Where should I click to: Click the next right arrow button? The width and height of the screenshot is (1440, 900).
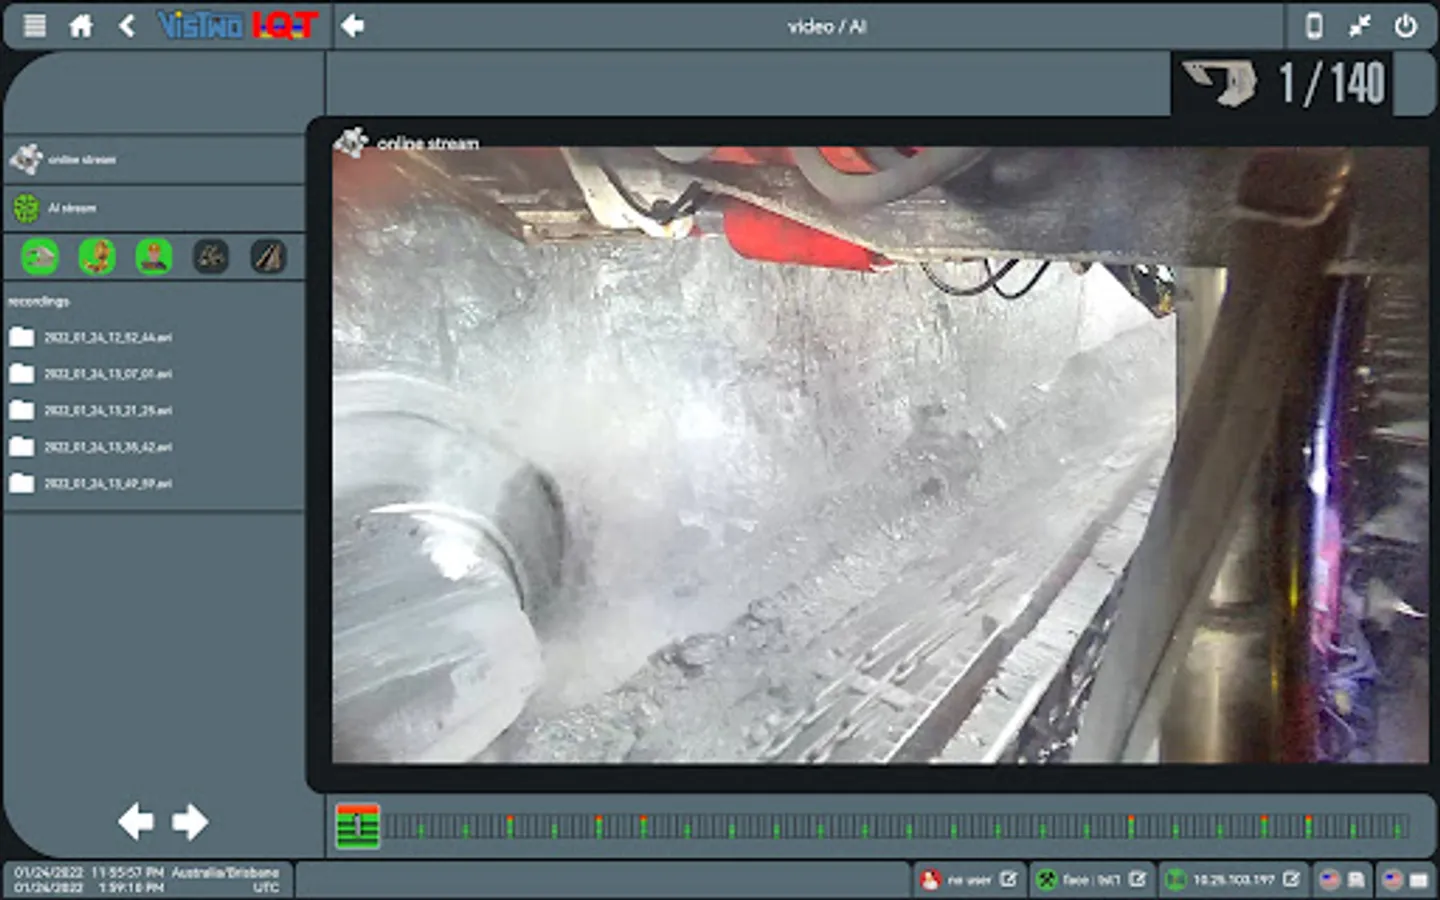pyautogui.click(x=190, y=822)
